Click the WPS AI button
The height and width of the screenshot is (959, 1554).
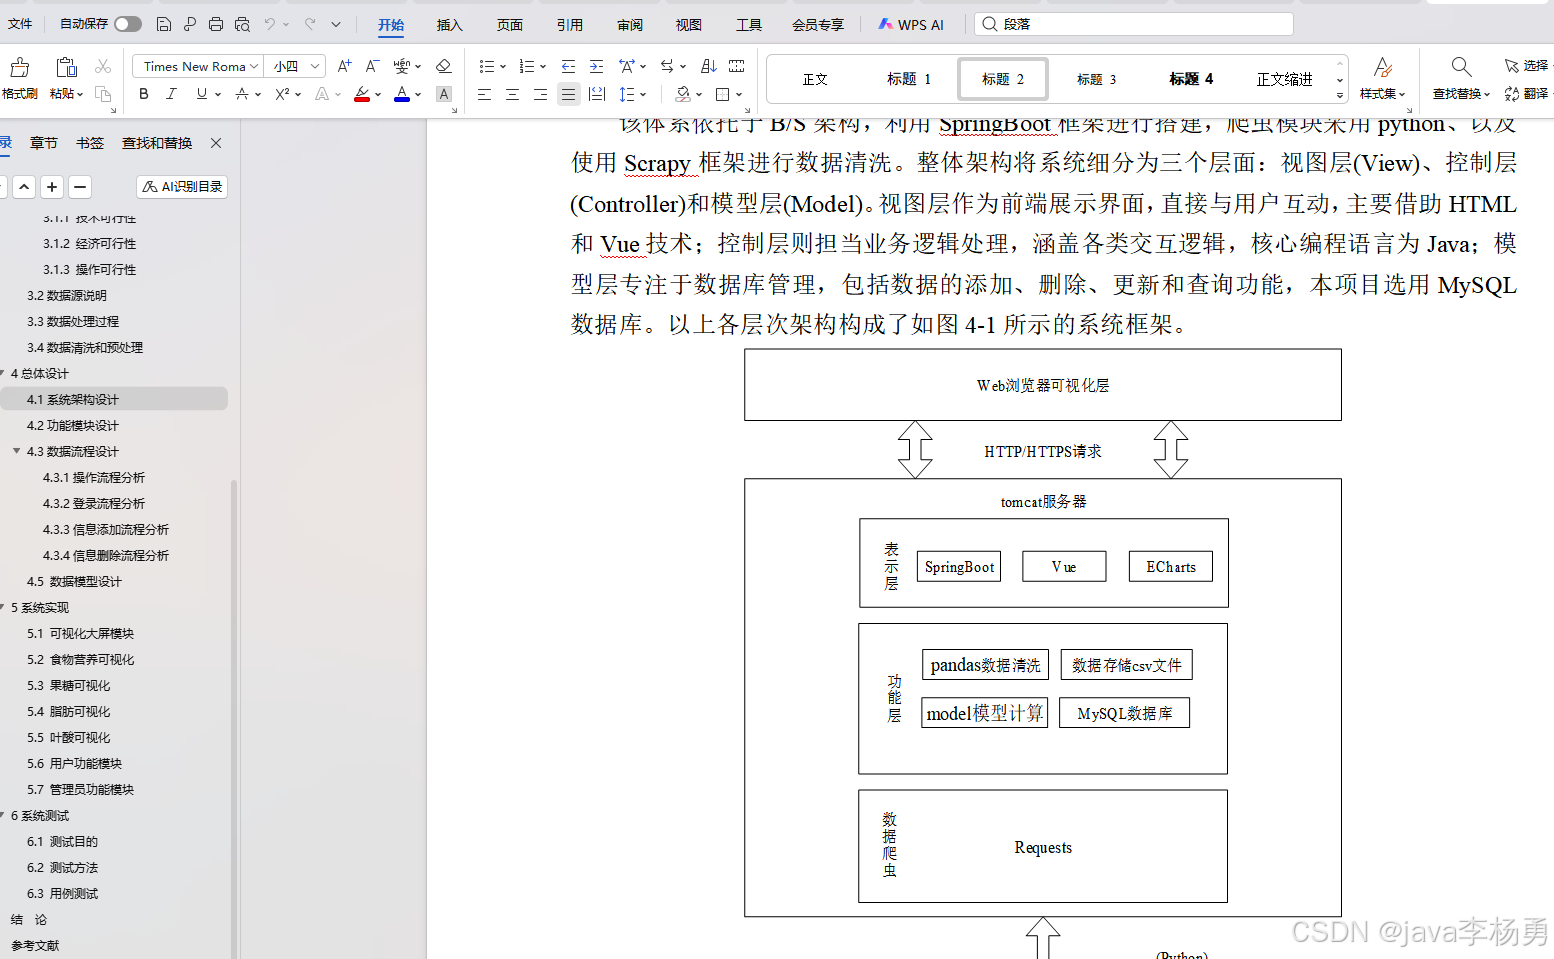click(911, 24)
